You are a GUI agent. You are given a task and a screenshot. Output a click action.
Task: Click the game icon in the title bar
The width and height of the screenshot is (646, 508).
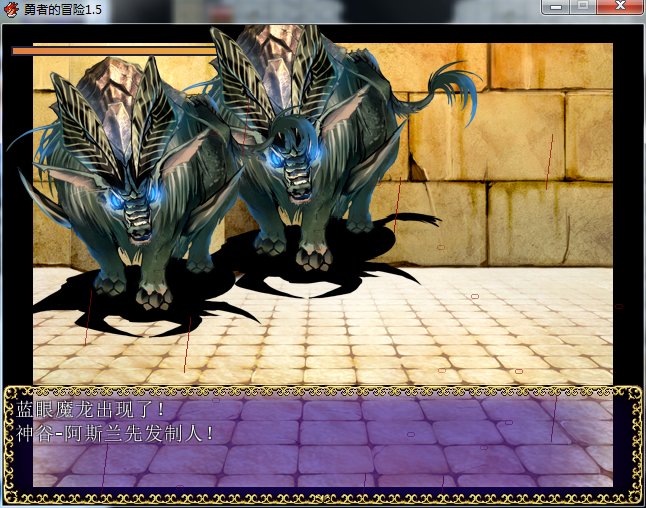(11, 9)
